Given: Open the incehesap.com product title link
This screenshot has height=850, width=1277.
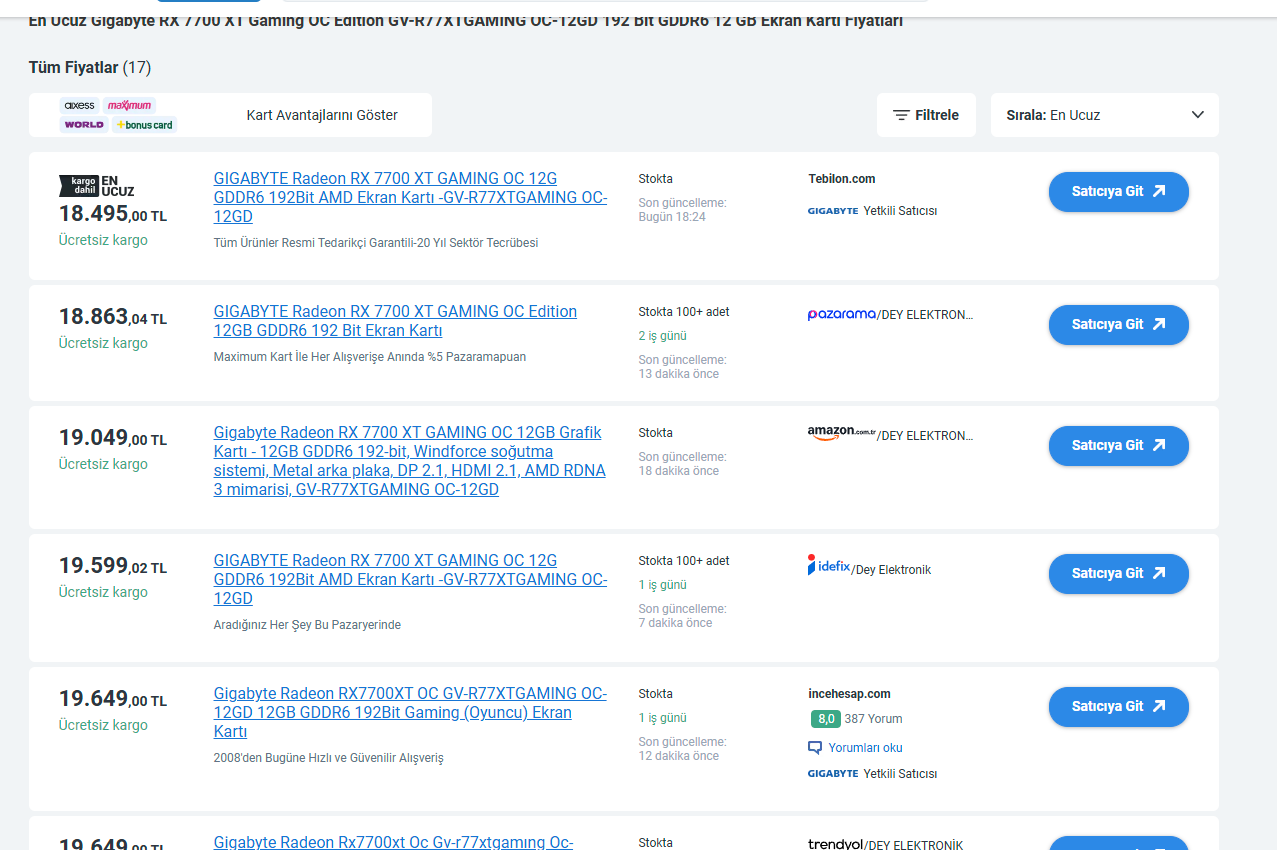Looking at the screenshot, I should tap(410, 712).
